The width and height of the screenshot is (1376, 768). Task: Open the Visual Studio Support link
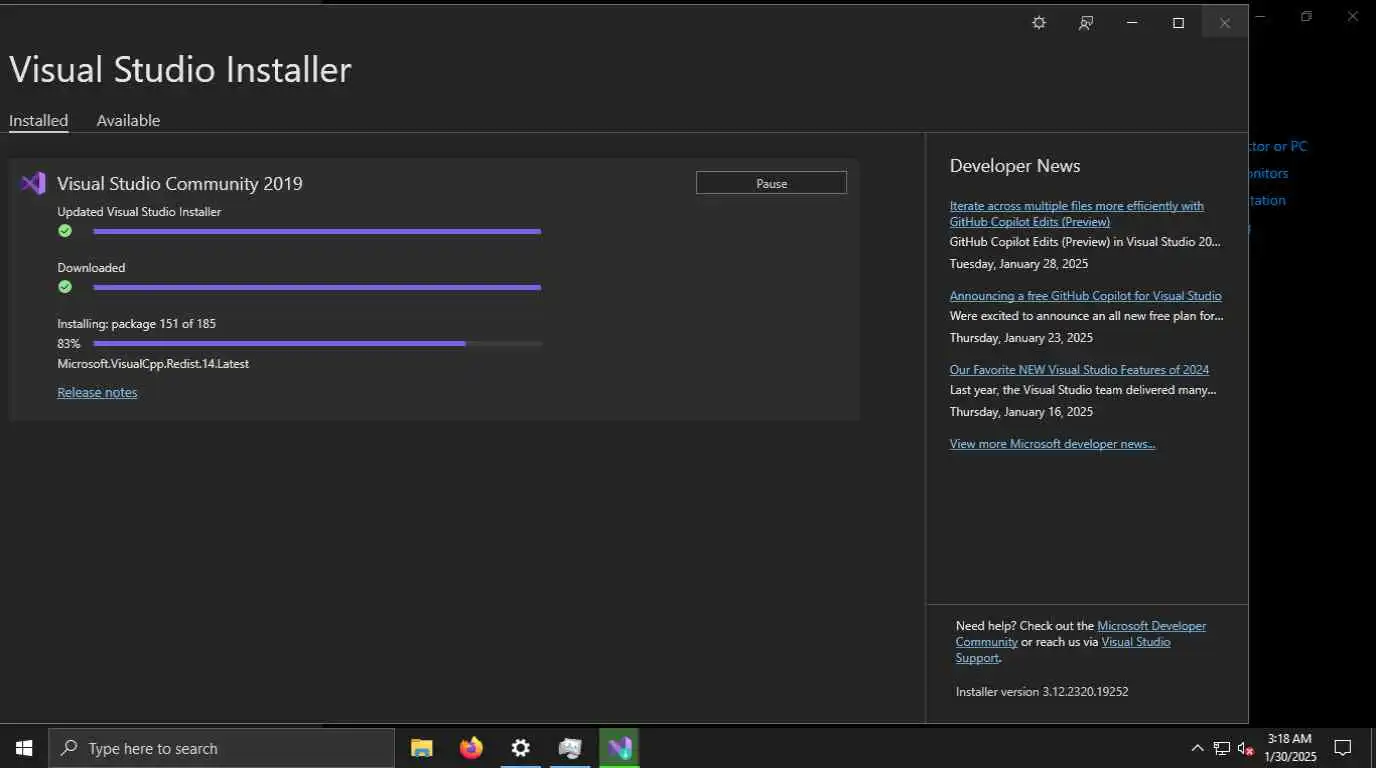tap(1136, 642)
